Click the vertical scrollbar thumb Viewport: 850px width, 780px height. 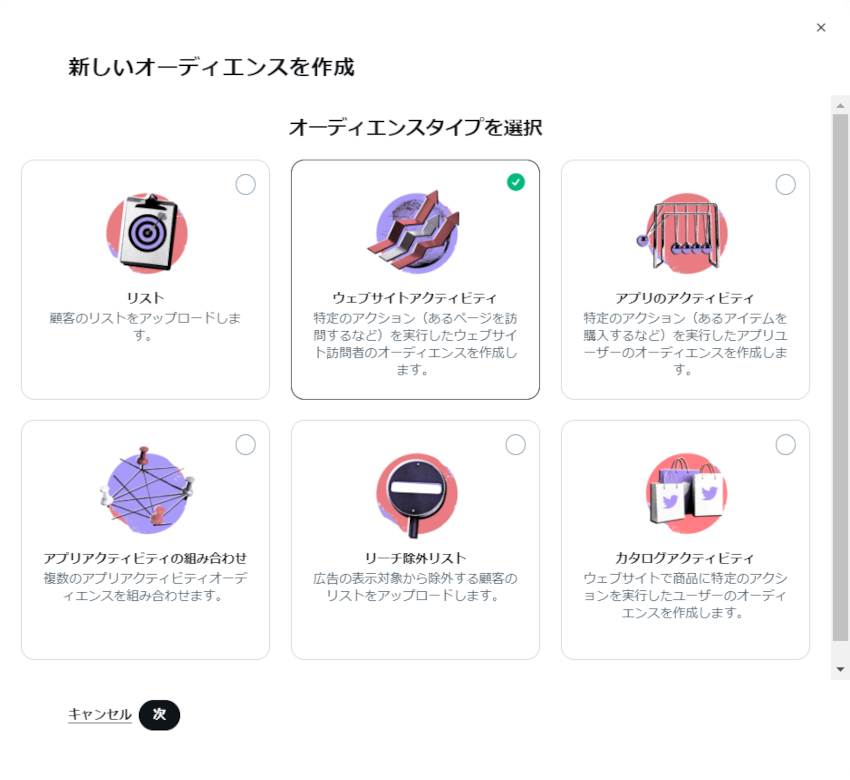[840, 377]
